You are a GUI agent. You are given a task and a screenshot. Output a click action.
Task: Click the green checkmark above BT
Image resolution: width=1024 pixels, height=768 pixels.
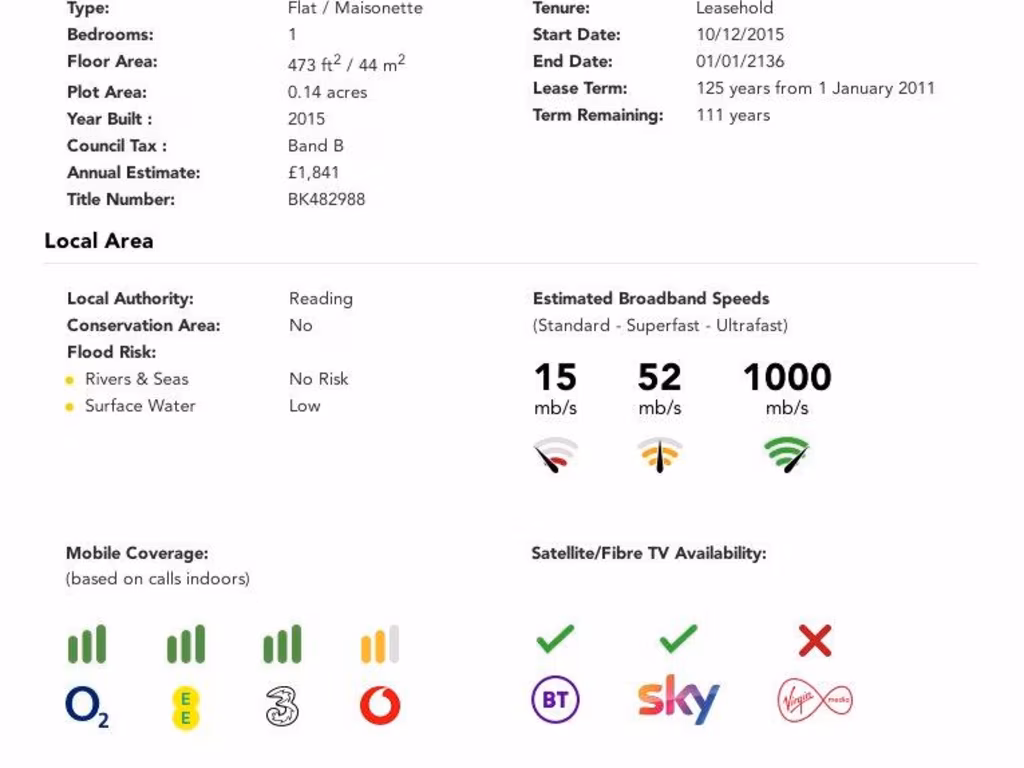pos(555,638)
